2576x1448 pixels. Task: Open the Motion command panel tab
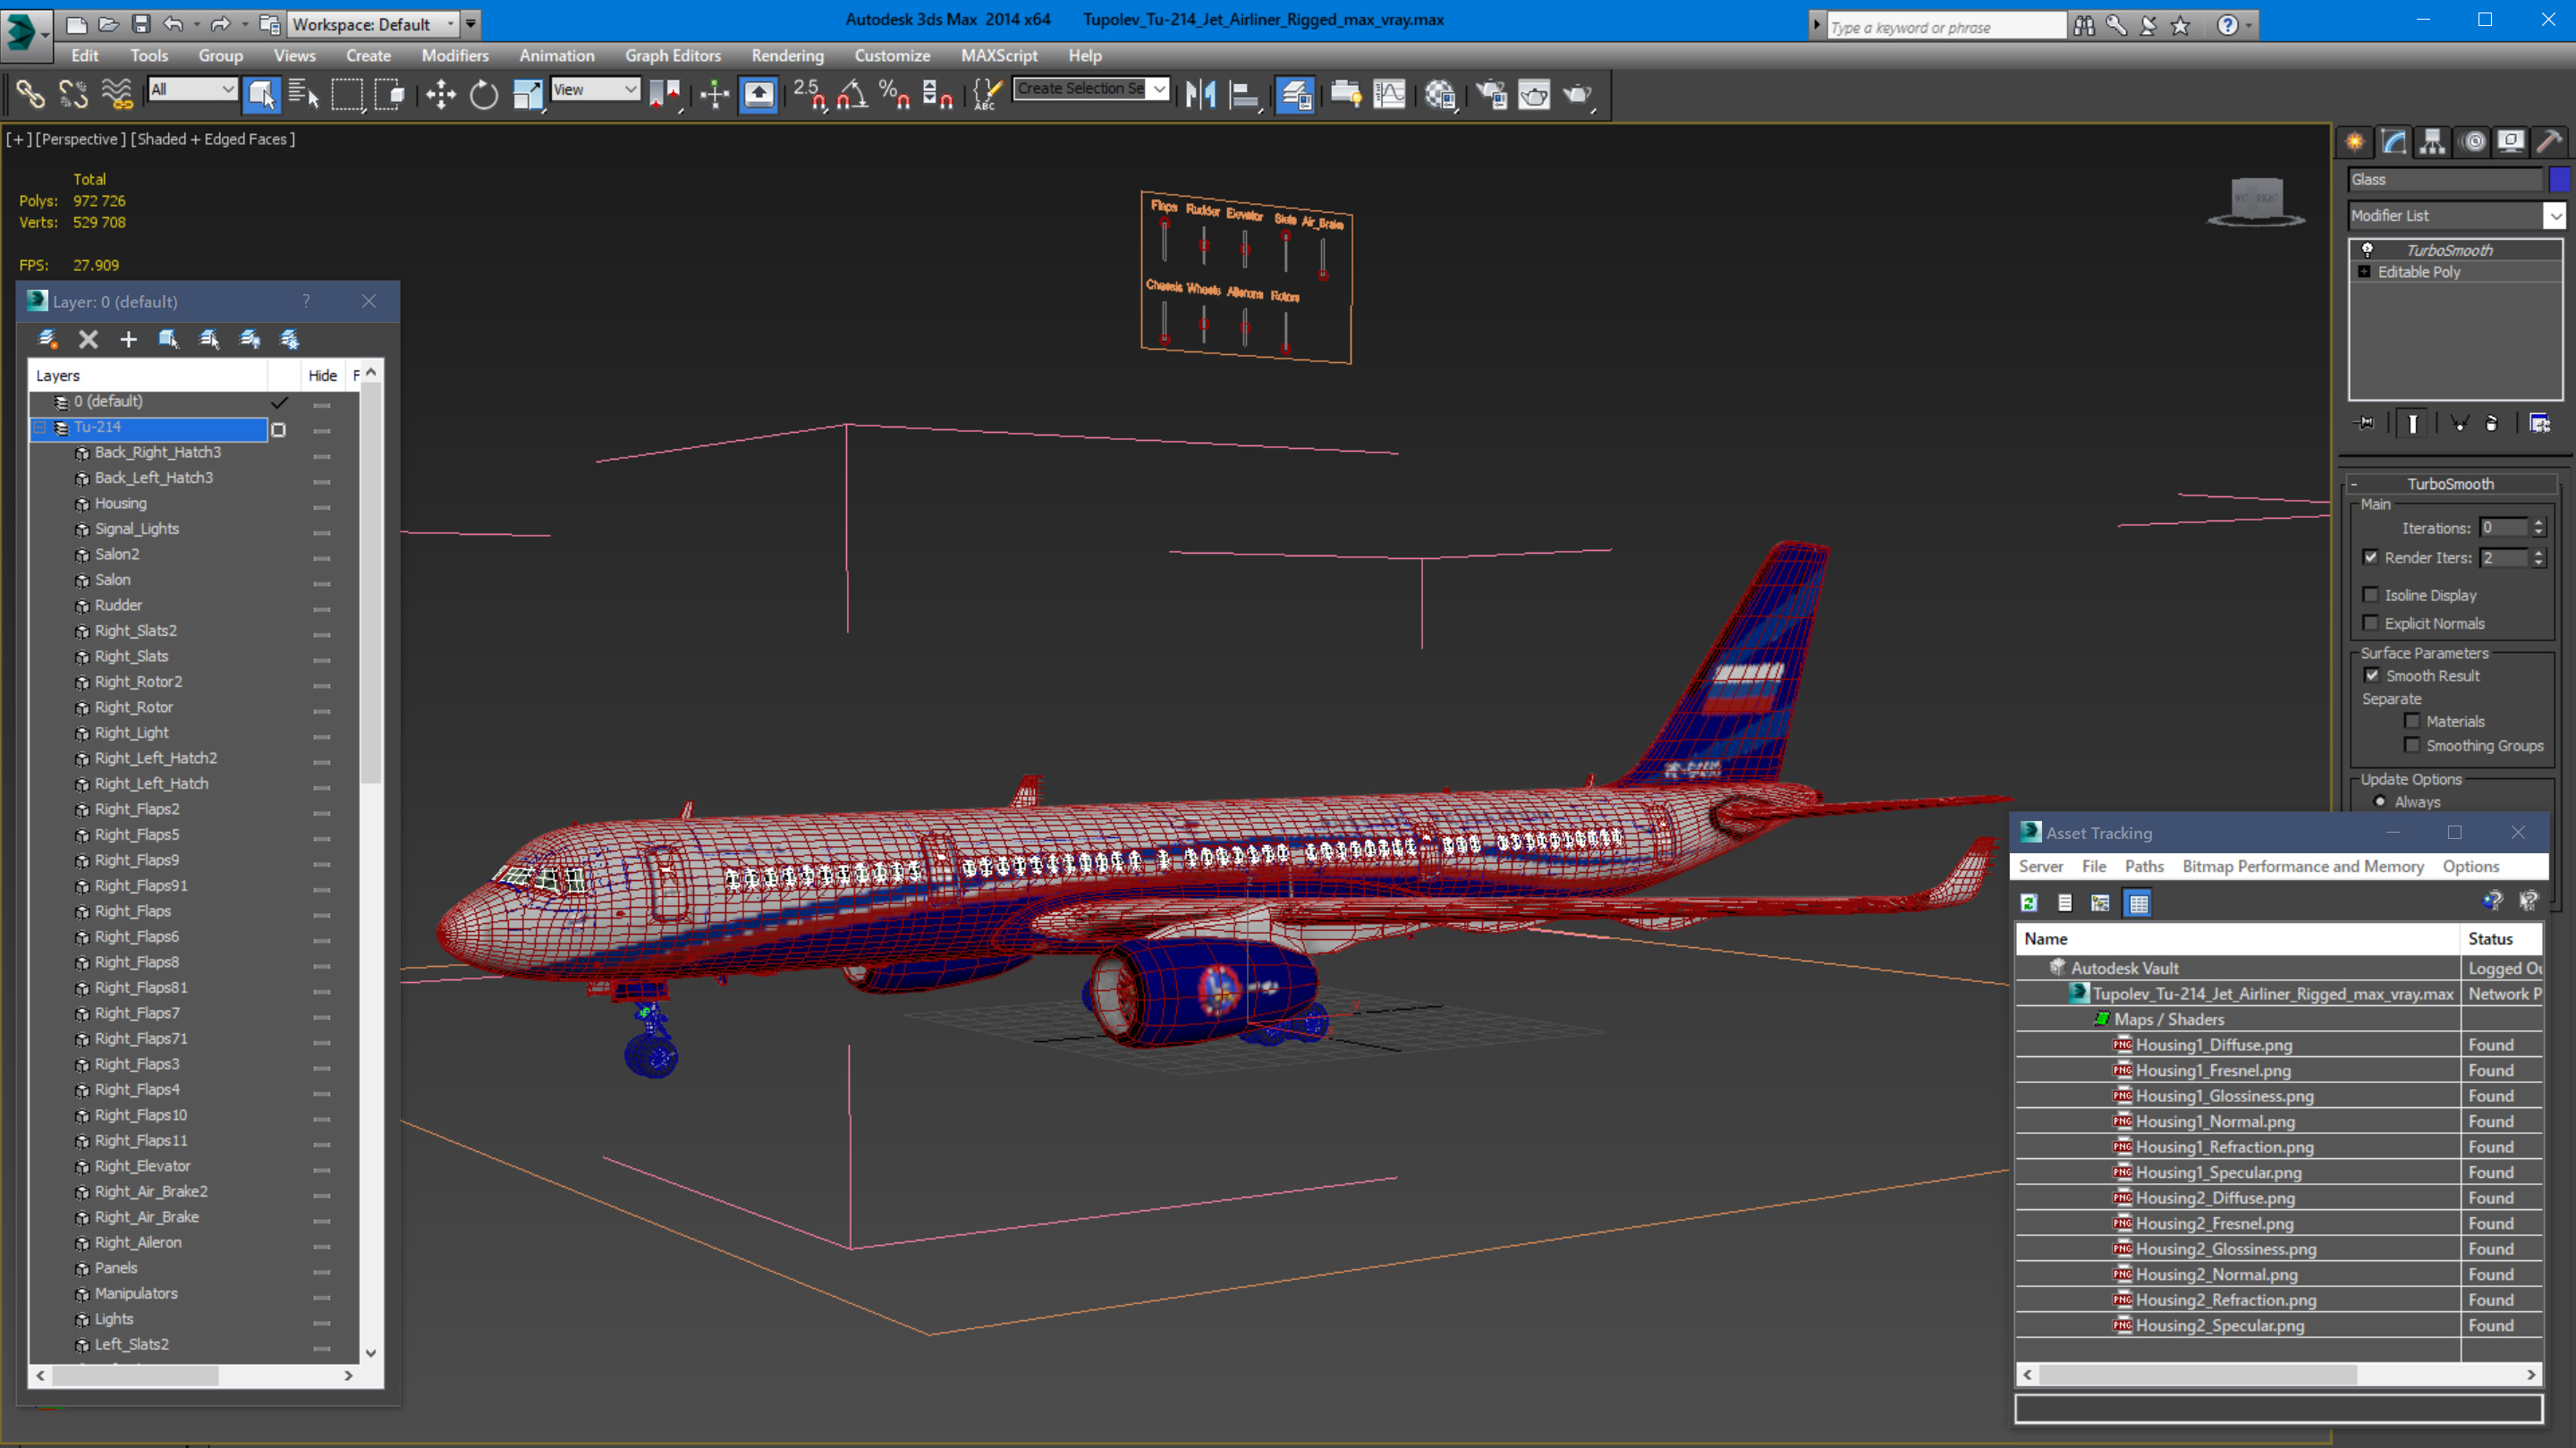(x=2473, y=142)
